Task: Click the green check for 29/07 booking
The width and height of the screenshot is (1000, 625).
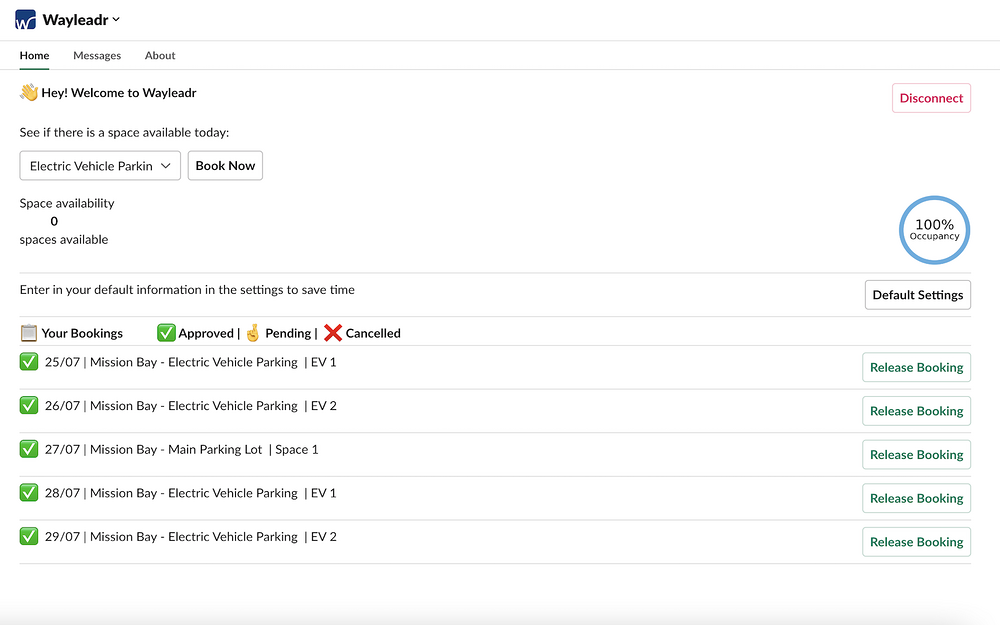Action: click(x=29, y=536)
